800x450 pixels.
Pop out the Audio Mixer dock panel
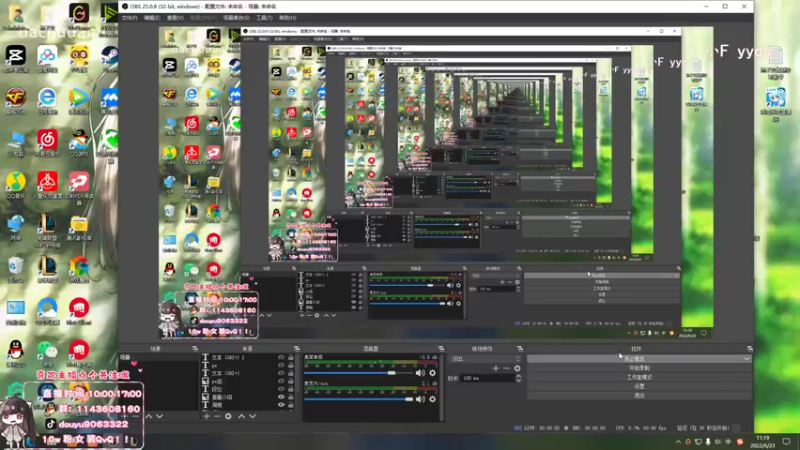(x=441, y=349)
